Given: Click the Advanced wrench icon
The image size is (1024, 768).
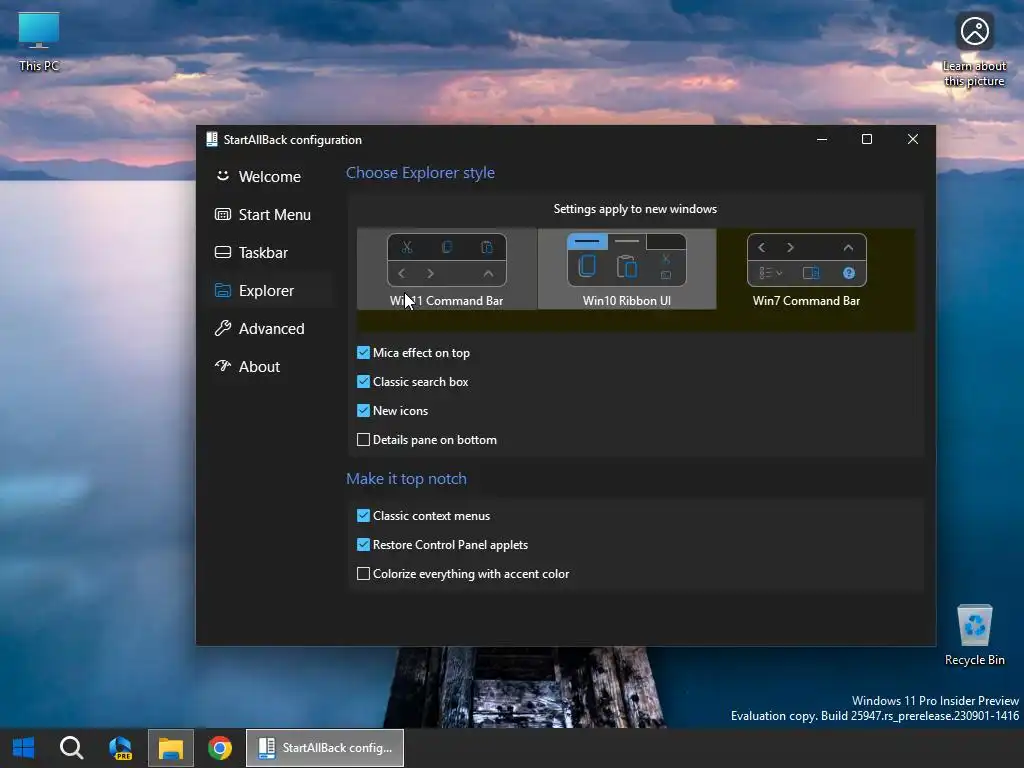Looking at the screenshot, I should tap(223, 328).
